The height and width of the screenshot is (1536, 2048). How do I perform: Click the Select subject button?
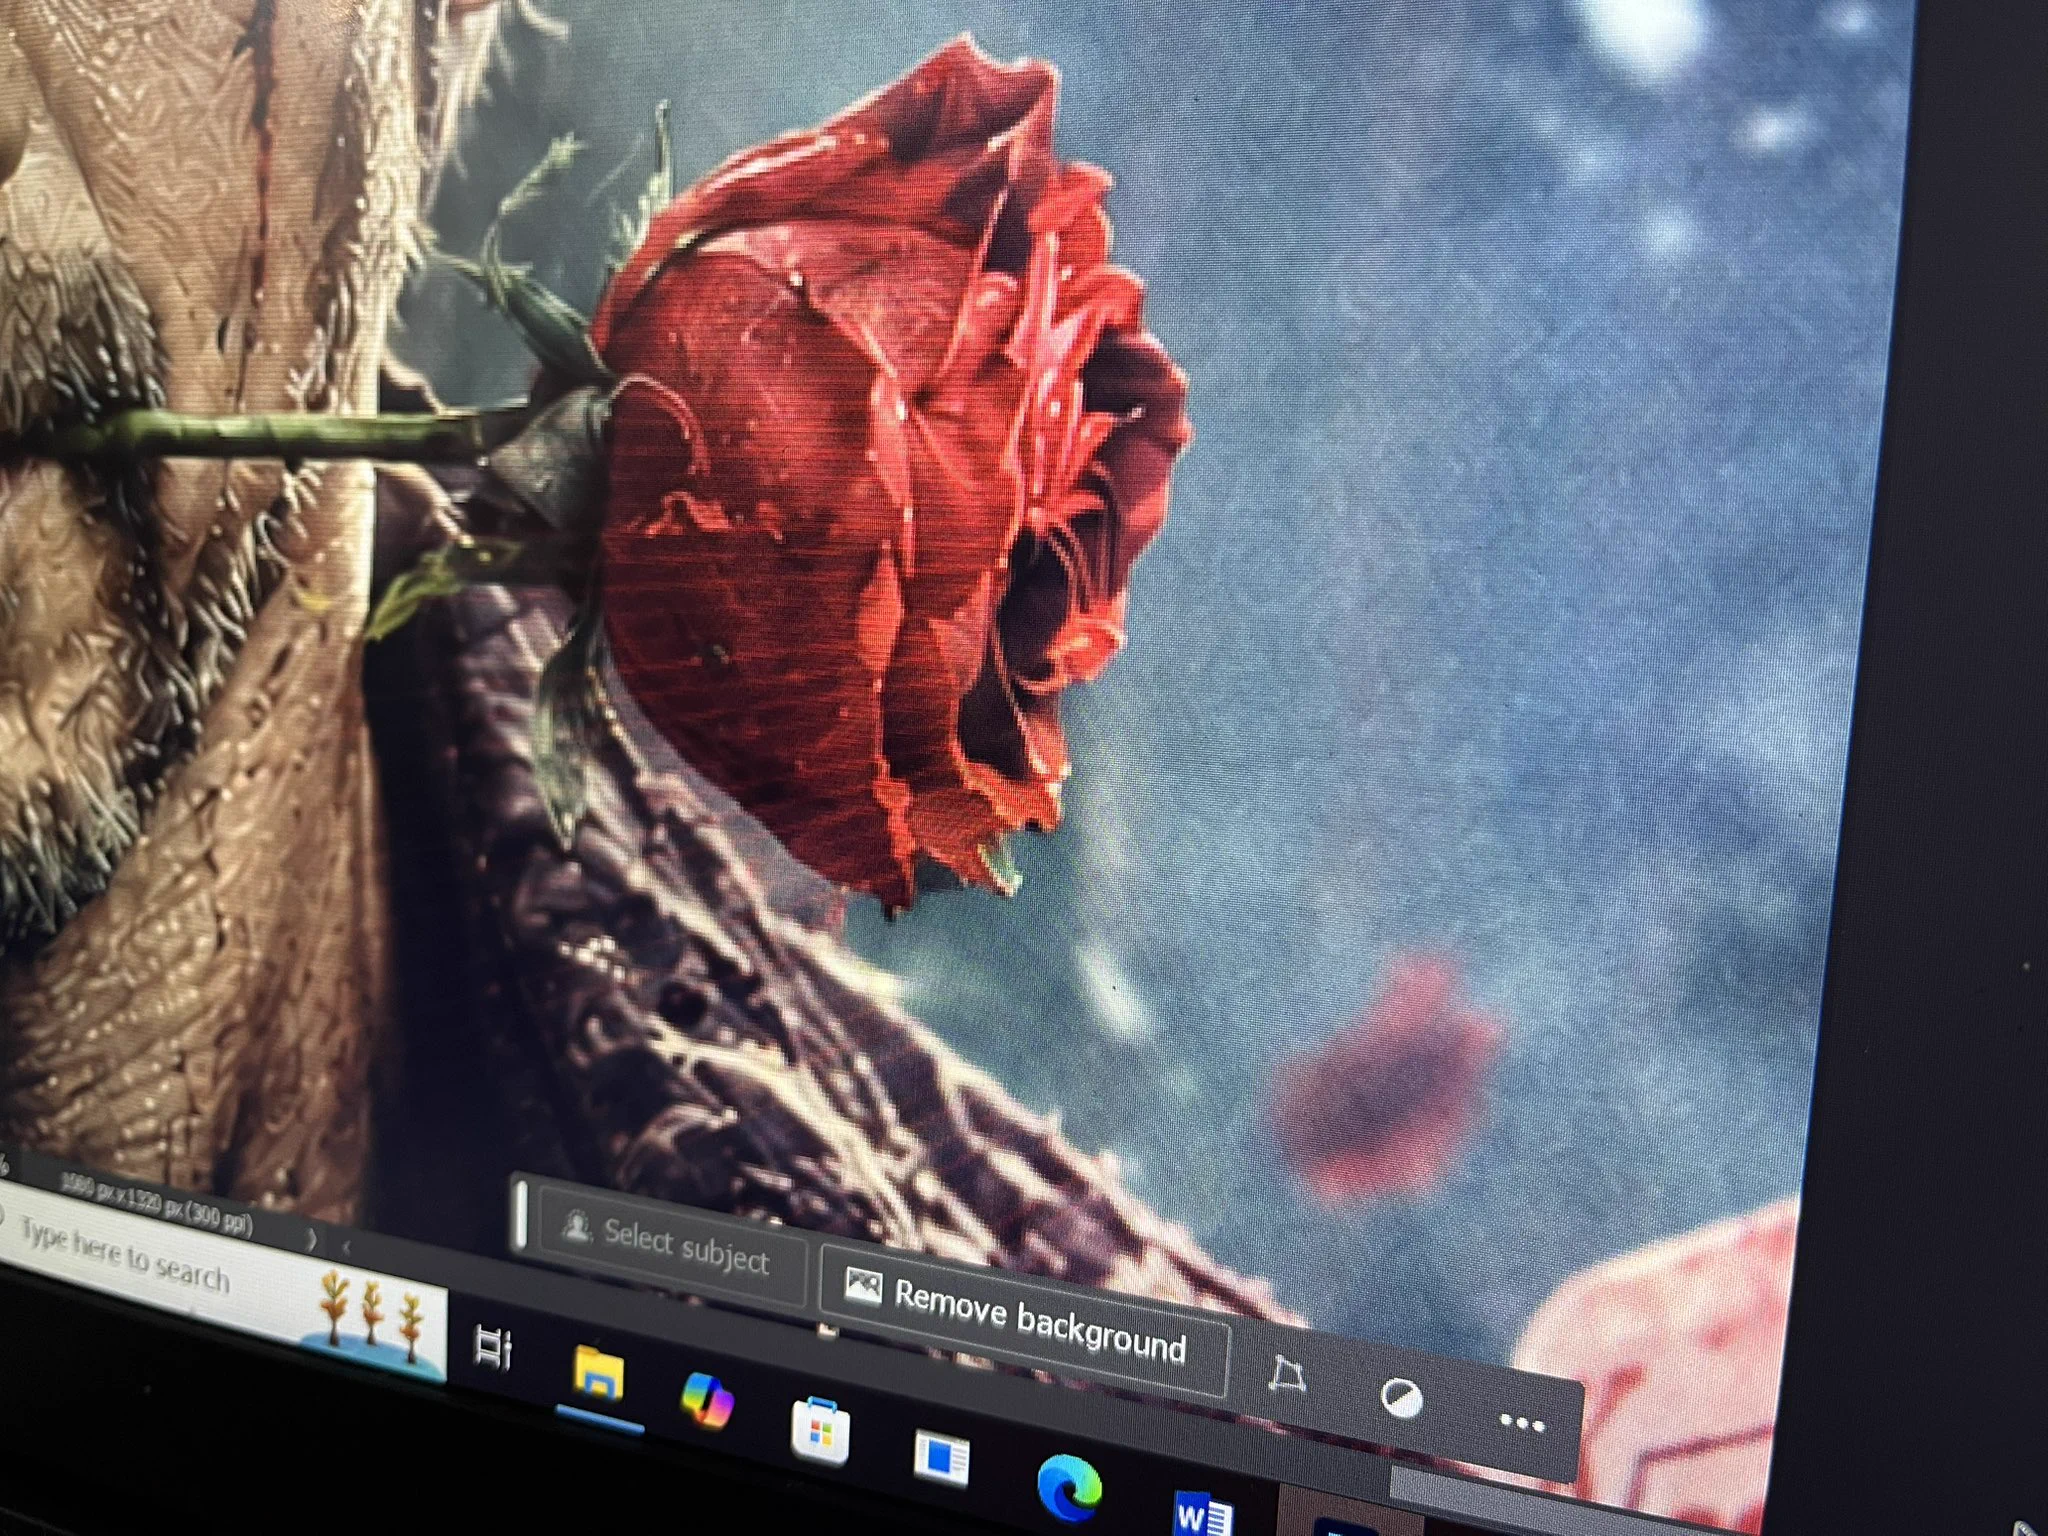point(672,1244)
